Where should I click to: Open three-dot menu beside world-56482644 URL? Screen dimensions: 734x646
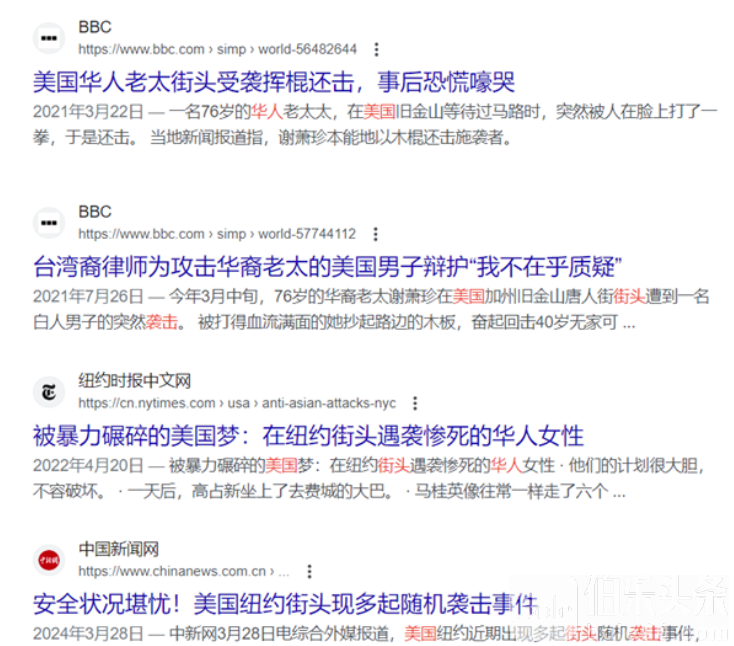tap(376, 49)
